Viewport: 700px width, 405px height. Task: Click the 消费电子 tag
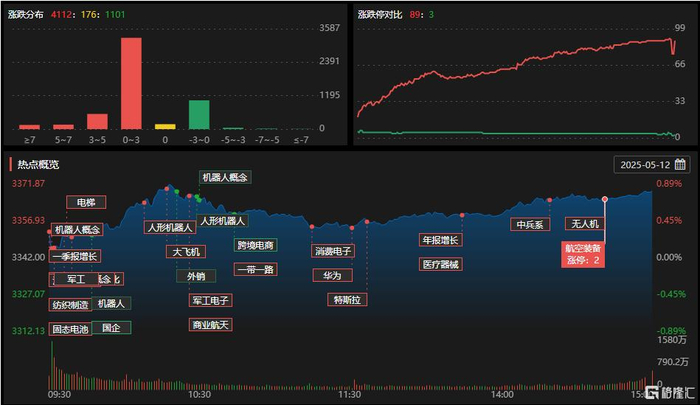(333, 251)
